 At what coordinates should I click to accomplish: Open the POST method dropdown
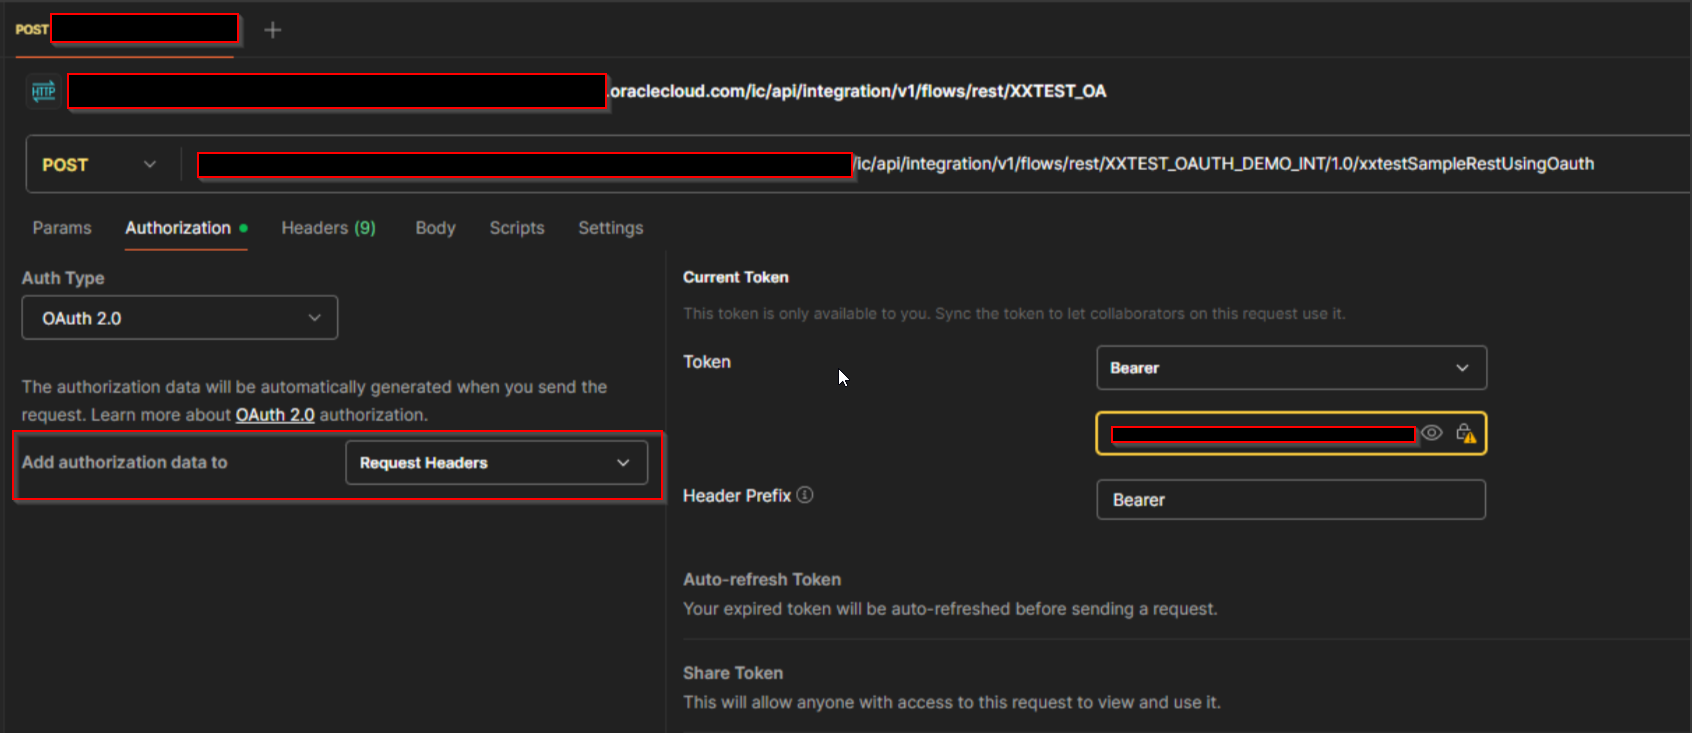(99, 164)
